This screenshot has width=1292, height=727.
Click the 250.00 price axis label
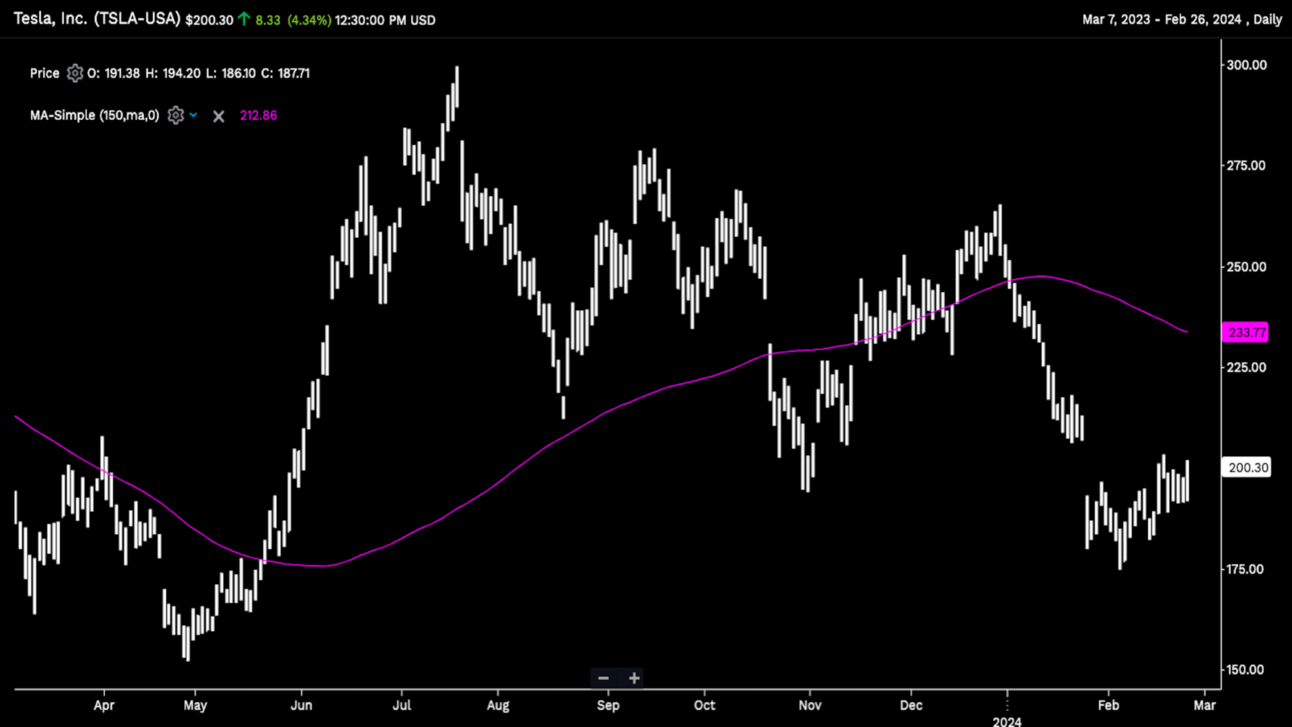(x=1248, y=267)
